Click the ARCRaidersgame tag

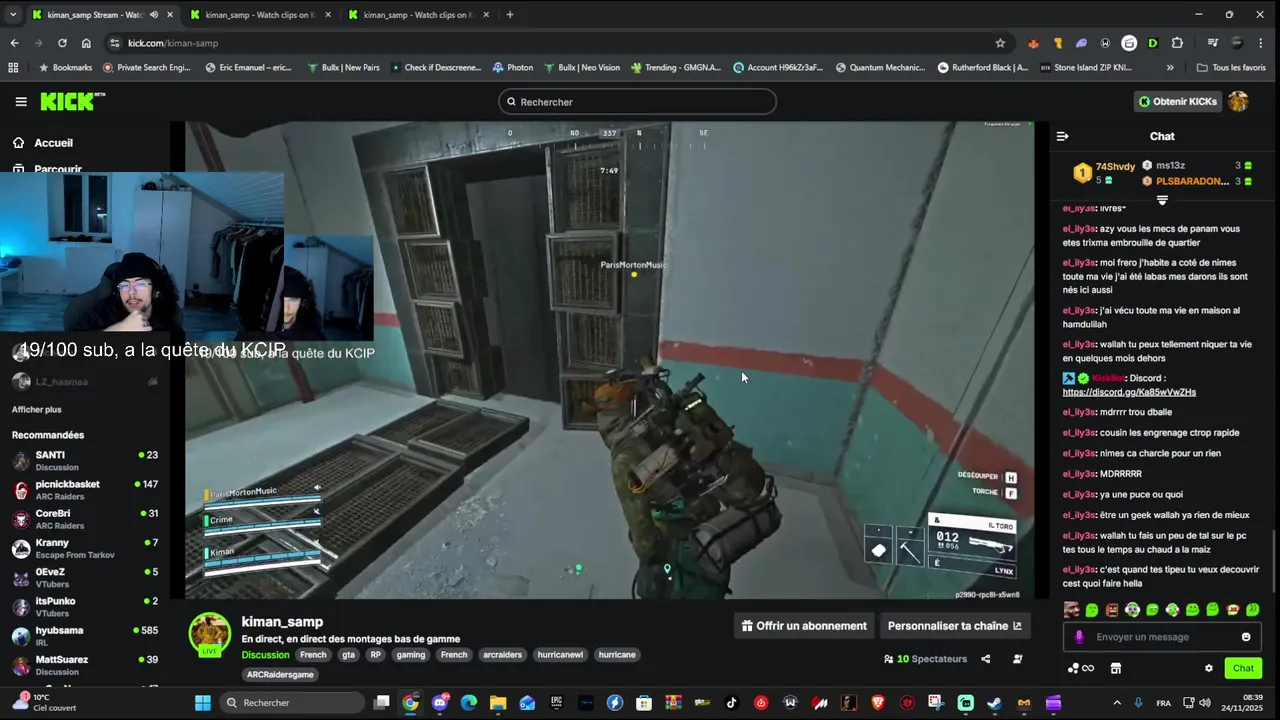click(x=280, y=674)
